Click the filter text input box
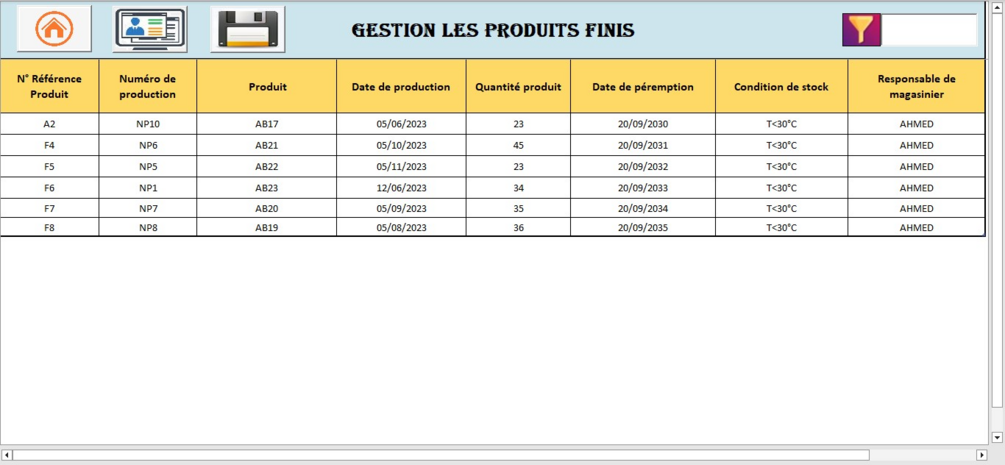Viewport: 1005px width, 465px height. point(929,30)
